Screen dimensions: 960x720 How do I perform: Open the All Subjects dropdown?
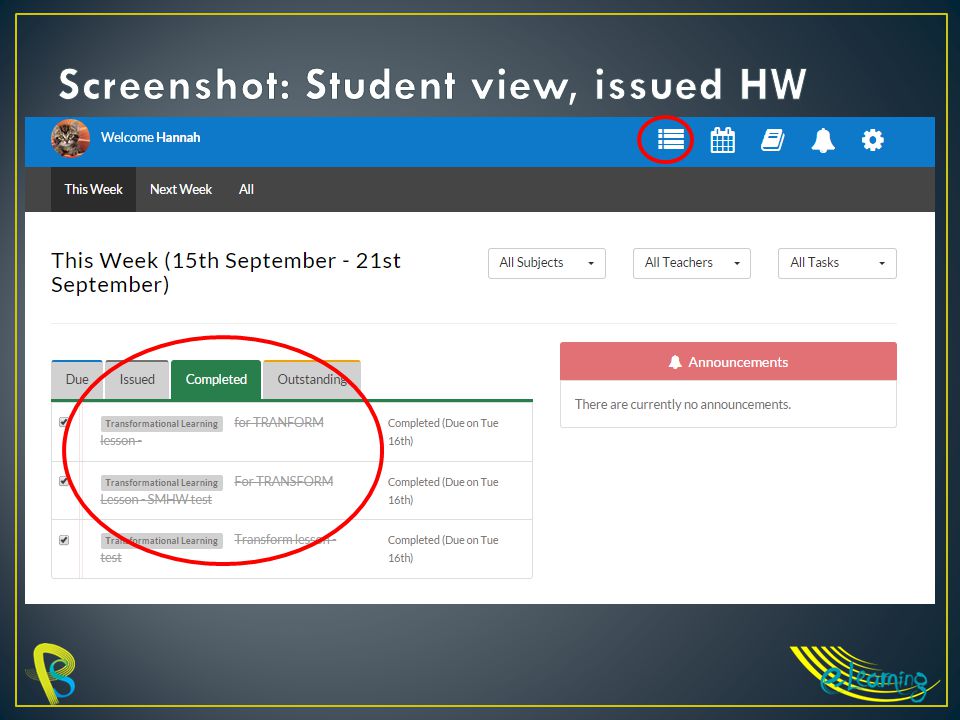pos(547,263)
